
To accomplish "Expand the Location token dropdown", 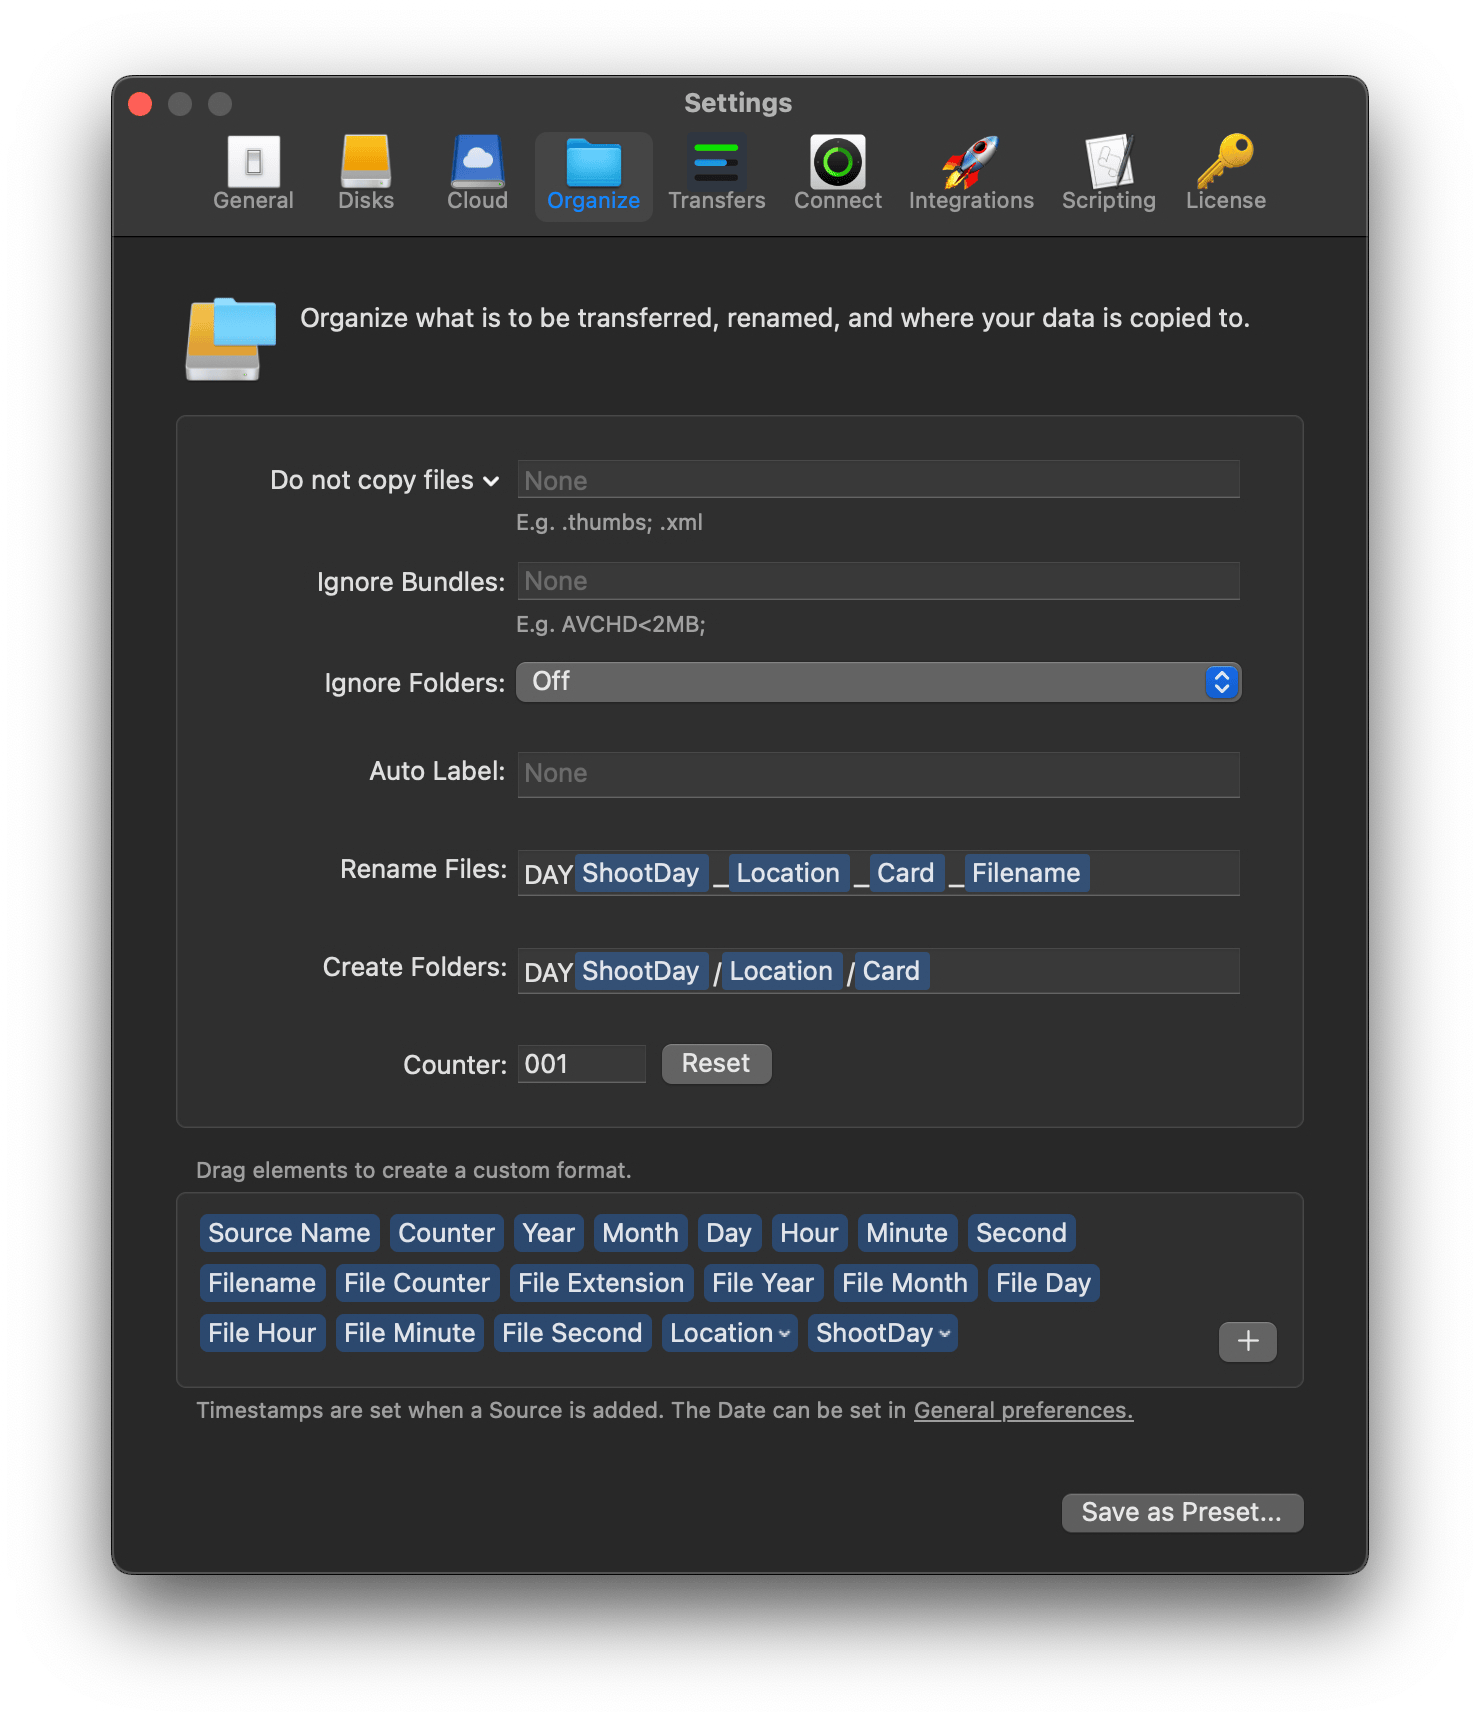I will (785, 1334).
